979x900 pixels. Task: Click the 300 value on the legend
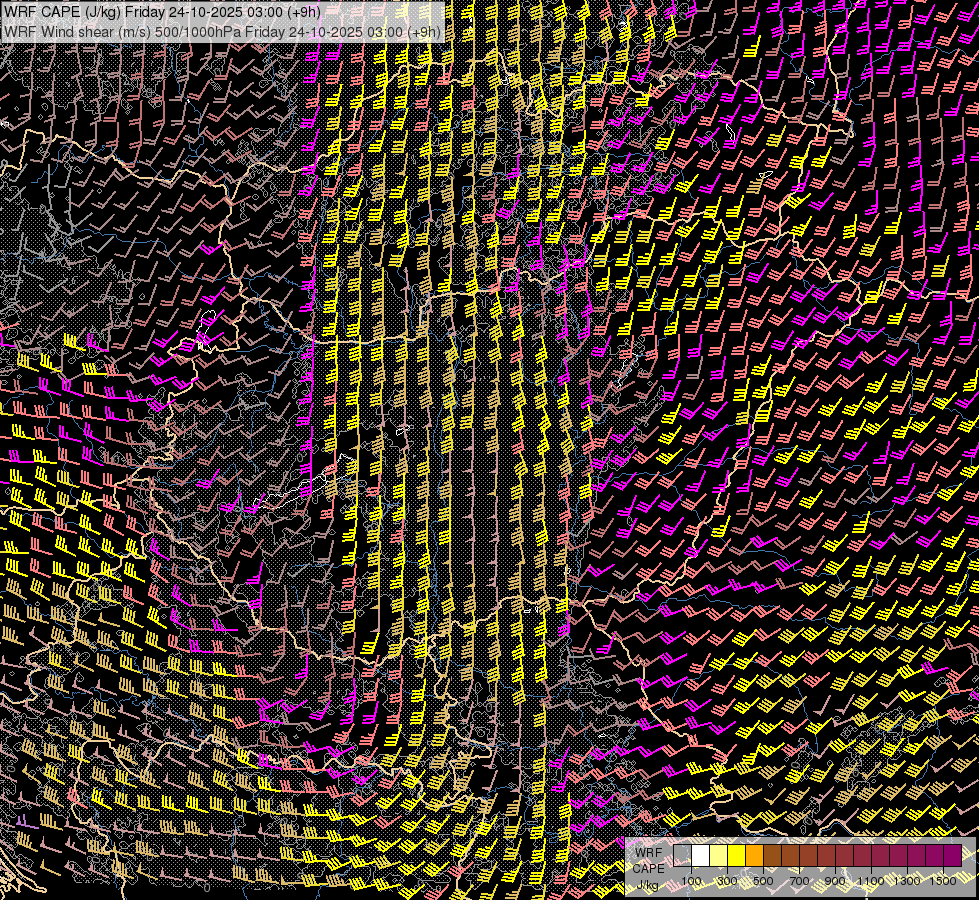click(x=727, y=881)
